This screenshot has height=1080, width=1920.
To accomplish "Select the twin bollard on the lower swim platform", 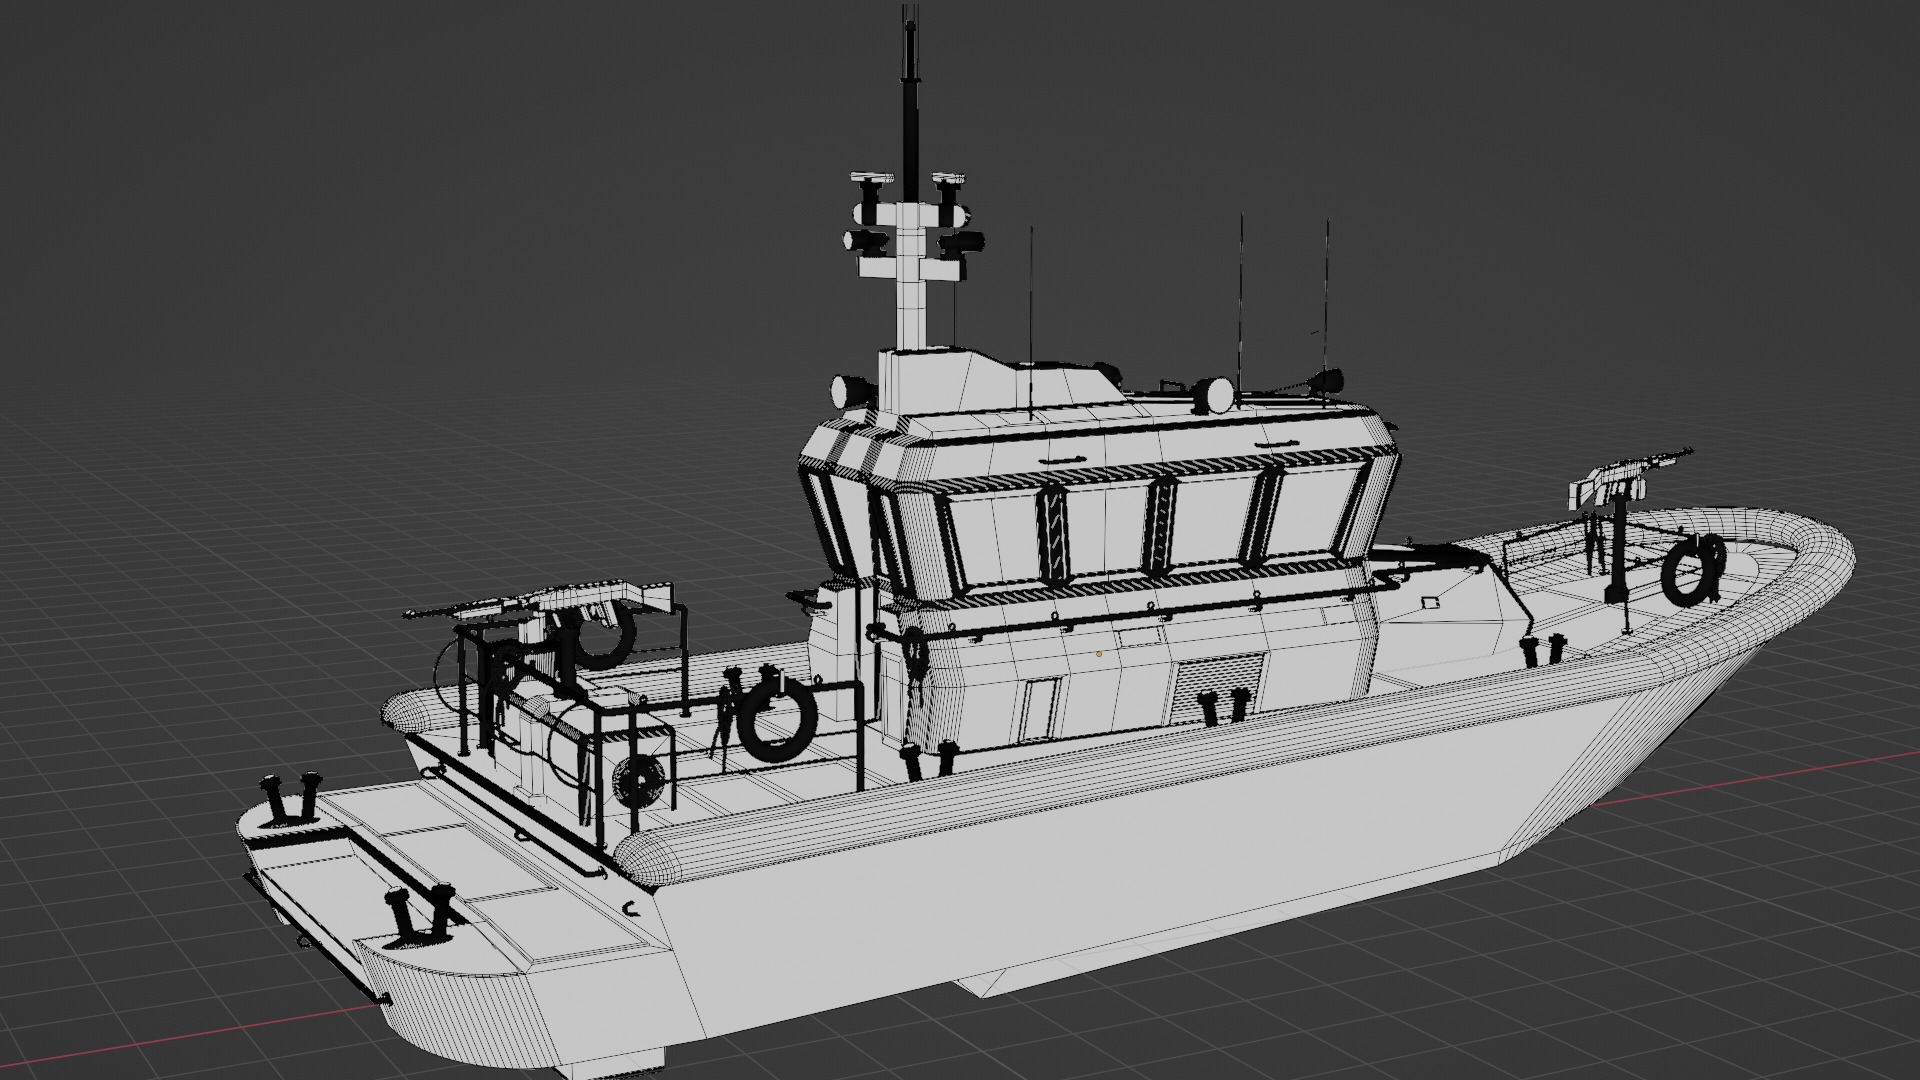I will pos(418,916).
